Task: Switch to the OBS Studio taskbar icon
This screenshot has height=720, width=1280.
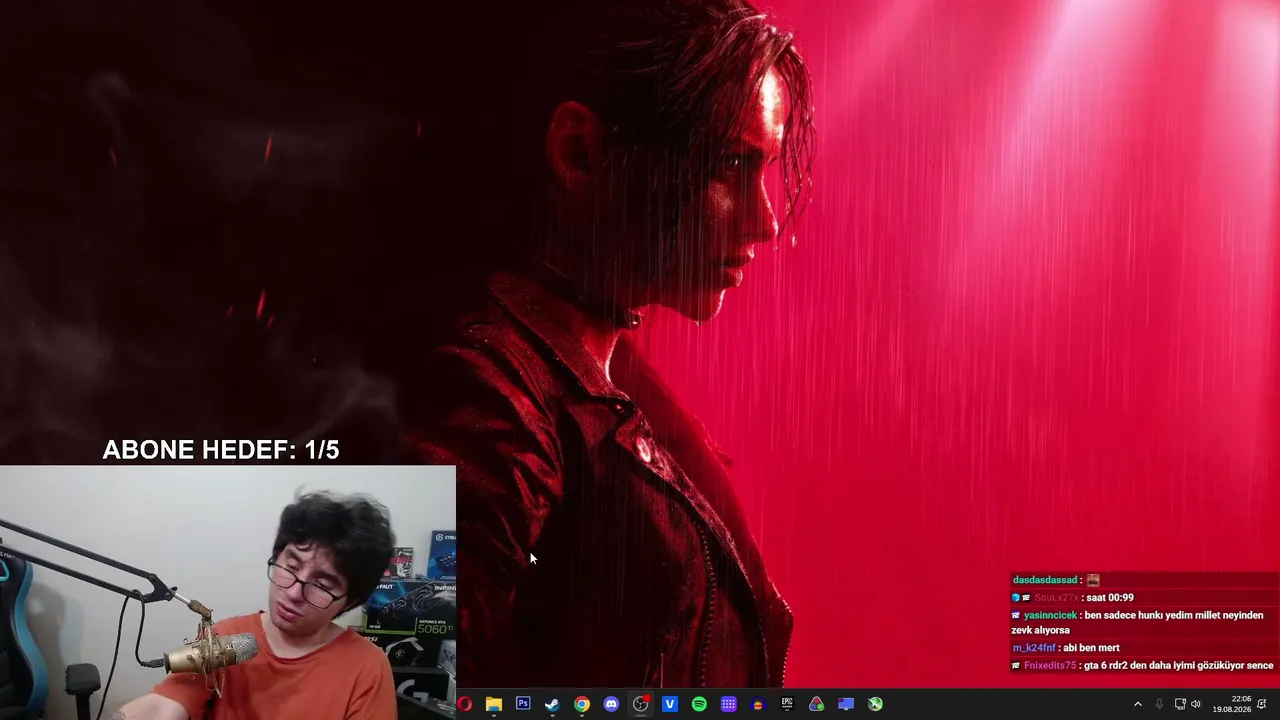Action: [x=641, y=704]
